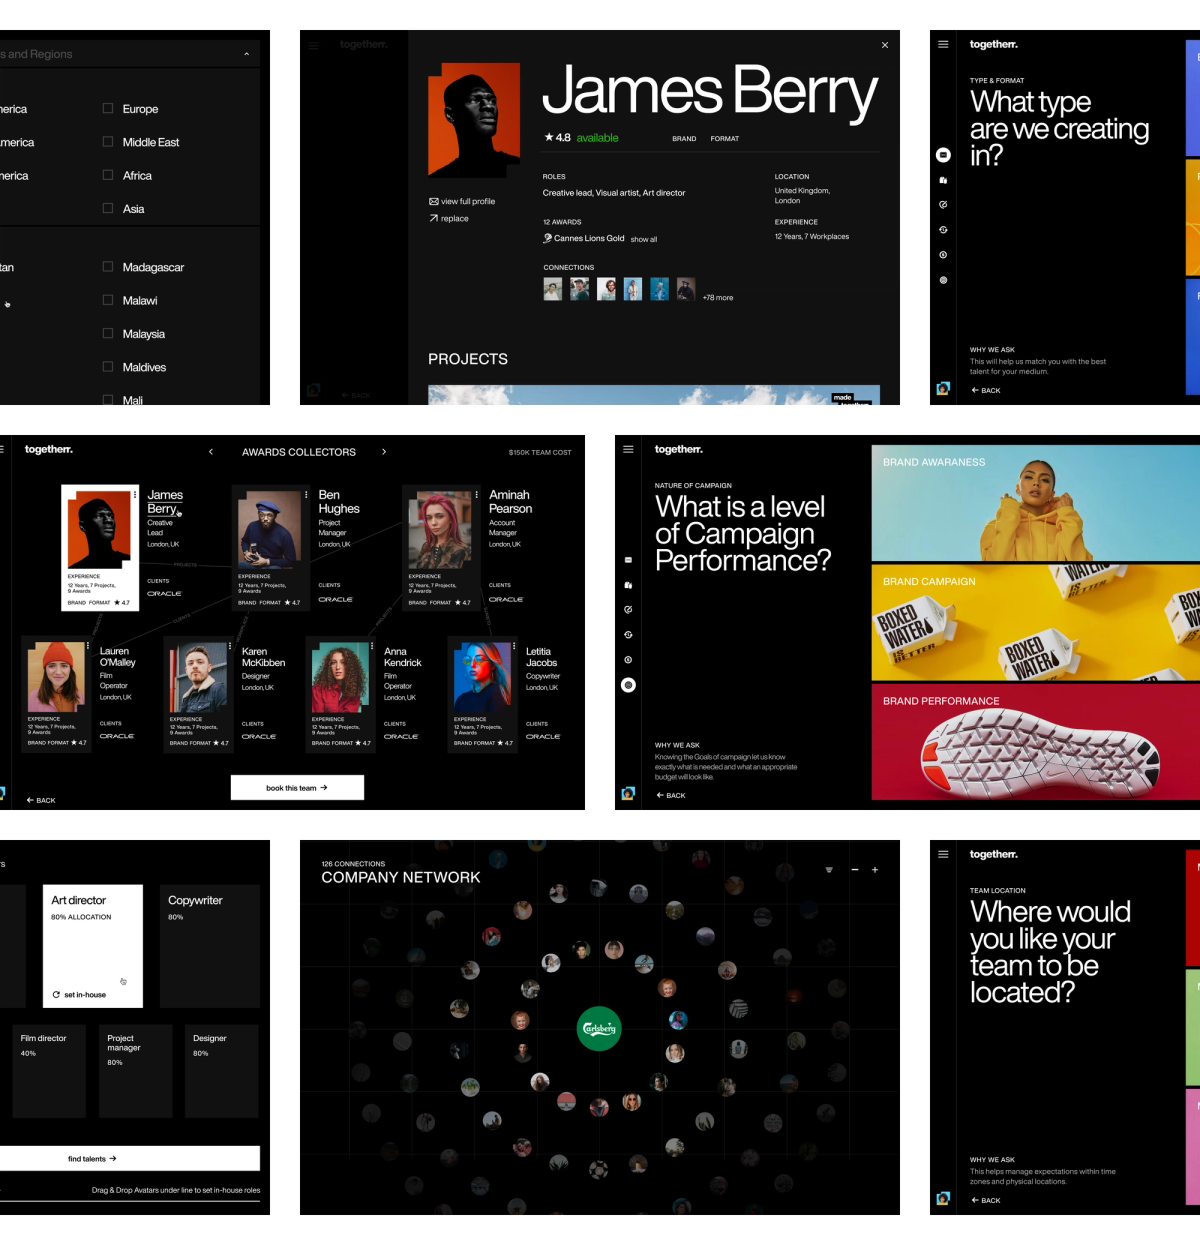Open James Berry's full profile link
This screenshot has width=1200, height=1245.
[x=462, y=201]
